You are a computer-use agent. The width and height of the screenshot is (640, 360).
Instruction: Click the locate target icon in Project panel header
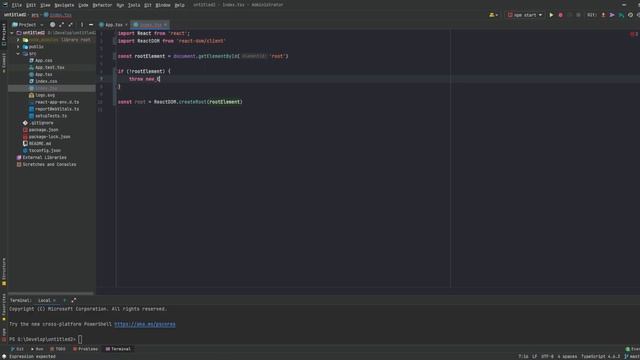tap(52, 25)
